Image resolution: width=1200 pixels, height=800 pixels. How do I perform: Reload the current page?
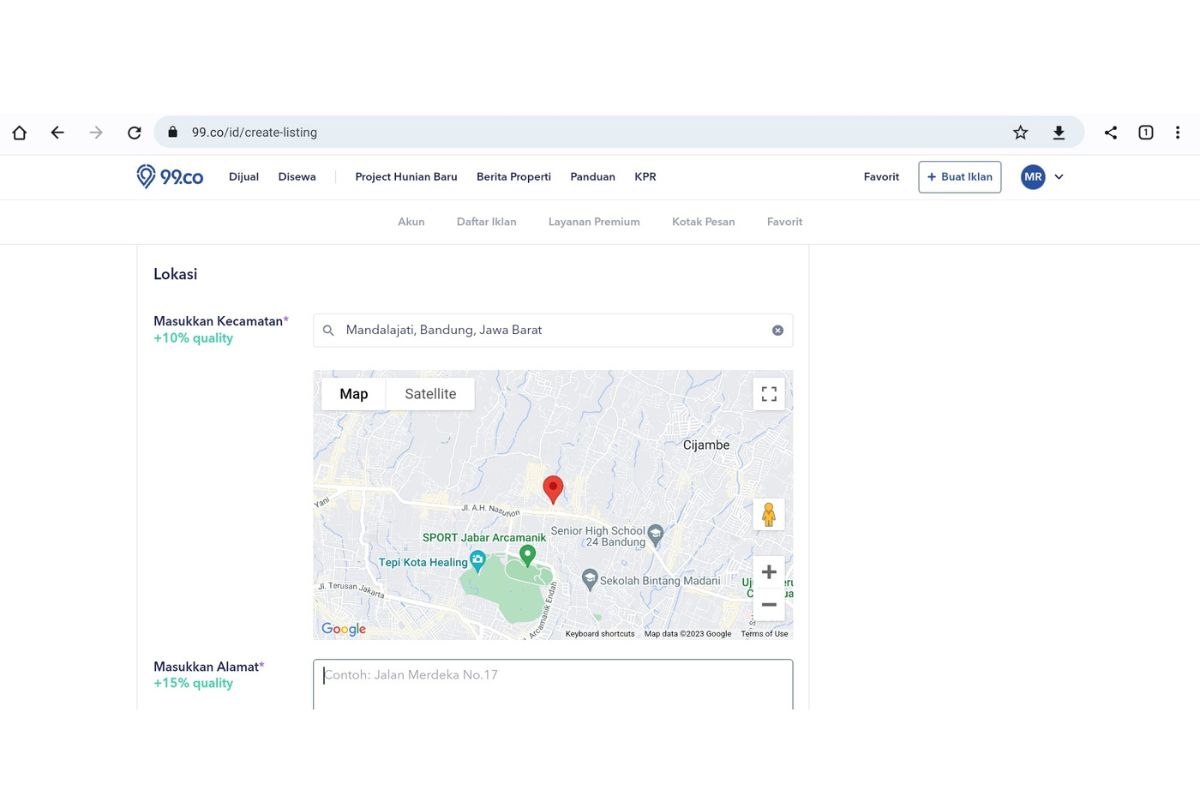pos(134,132)
